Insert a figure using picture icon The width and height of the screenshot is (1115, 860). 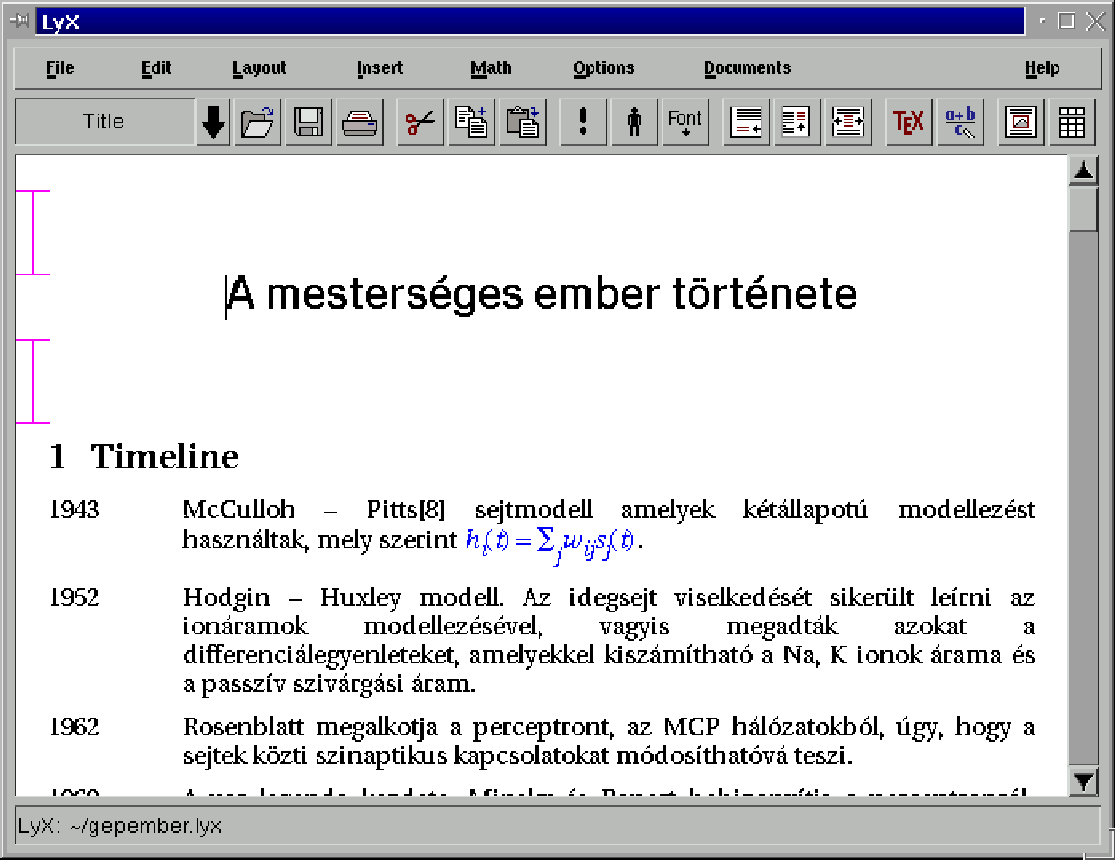tap(1022, 122)
